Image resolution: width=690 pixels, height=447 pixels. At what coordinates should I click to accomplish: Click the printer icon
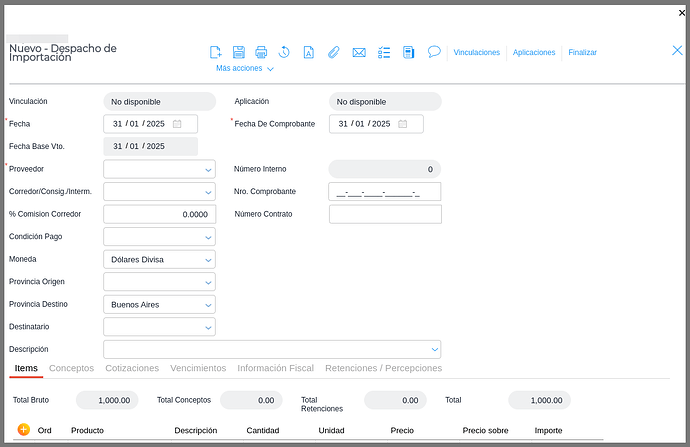[x=261, y=52]
